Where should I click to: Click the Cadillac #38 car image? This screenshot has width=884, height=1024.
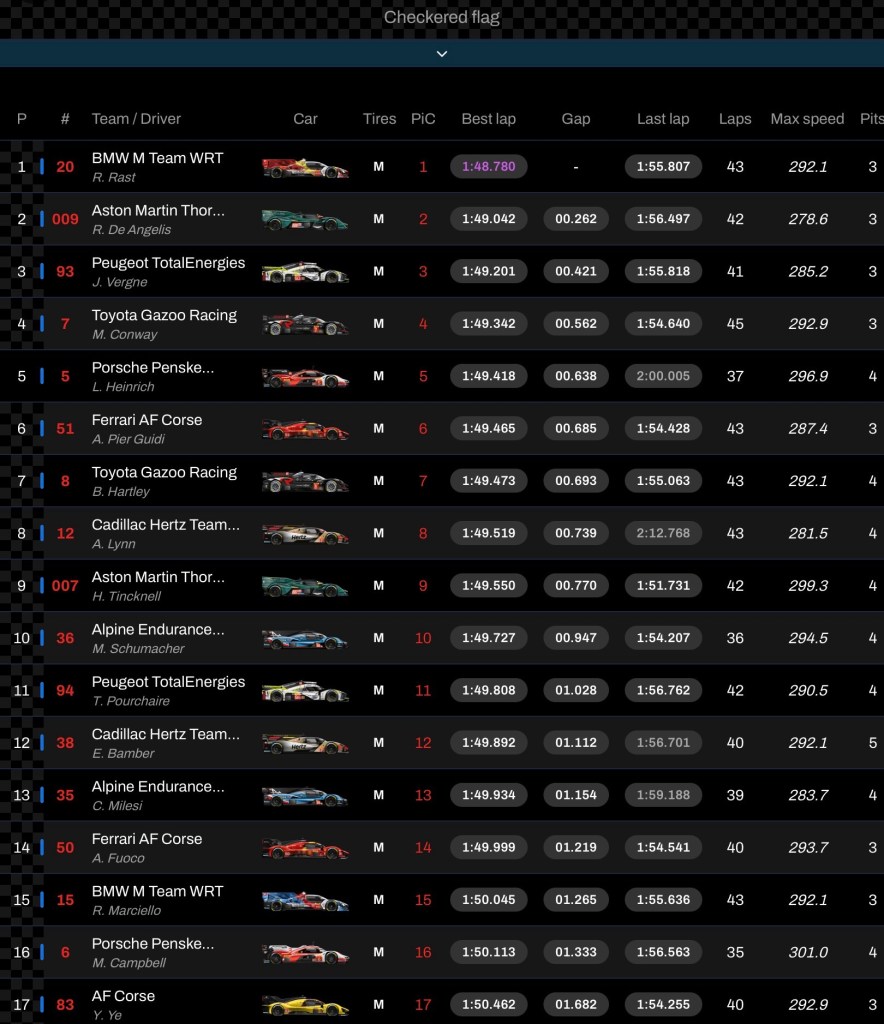305,743
